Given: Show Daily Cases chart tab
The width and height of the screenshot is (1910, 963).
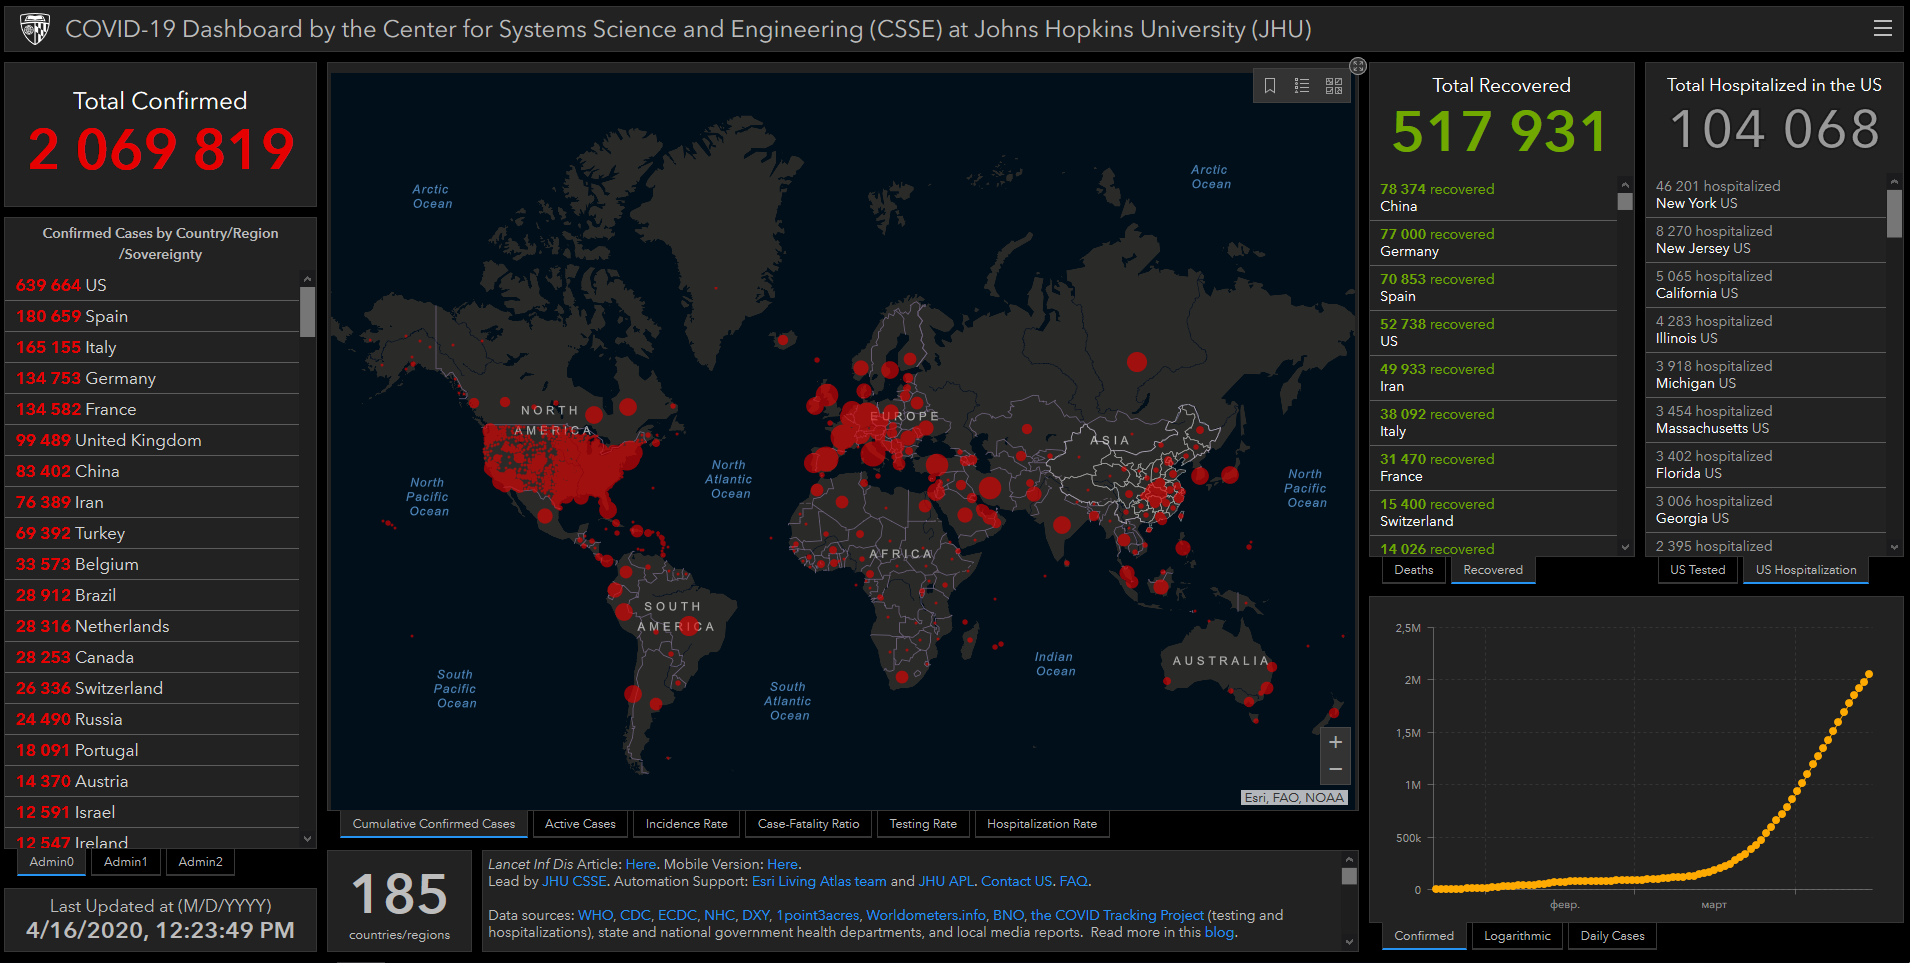Looking at the screenshot, I should 1612,936.
